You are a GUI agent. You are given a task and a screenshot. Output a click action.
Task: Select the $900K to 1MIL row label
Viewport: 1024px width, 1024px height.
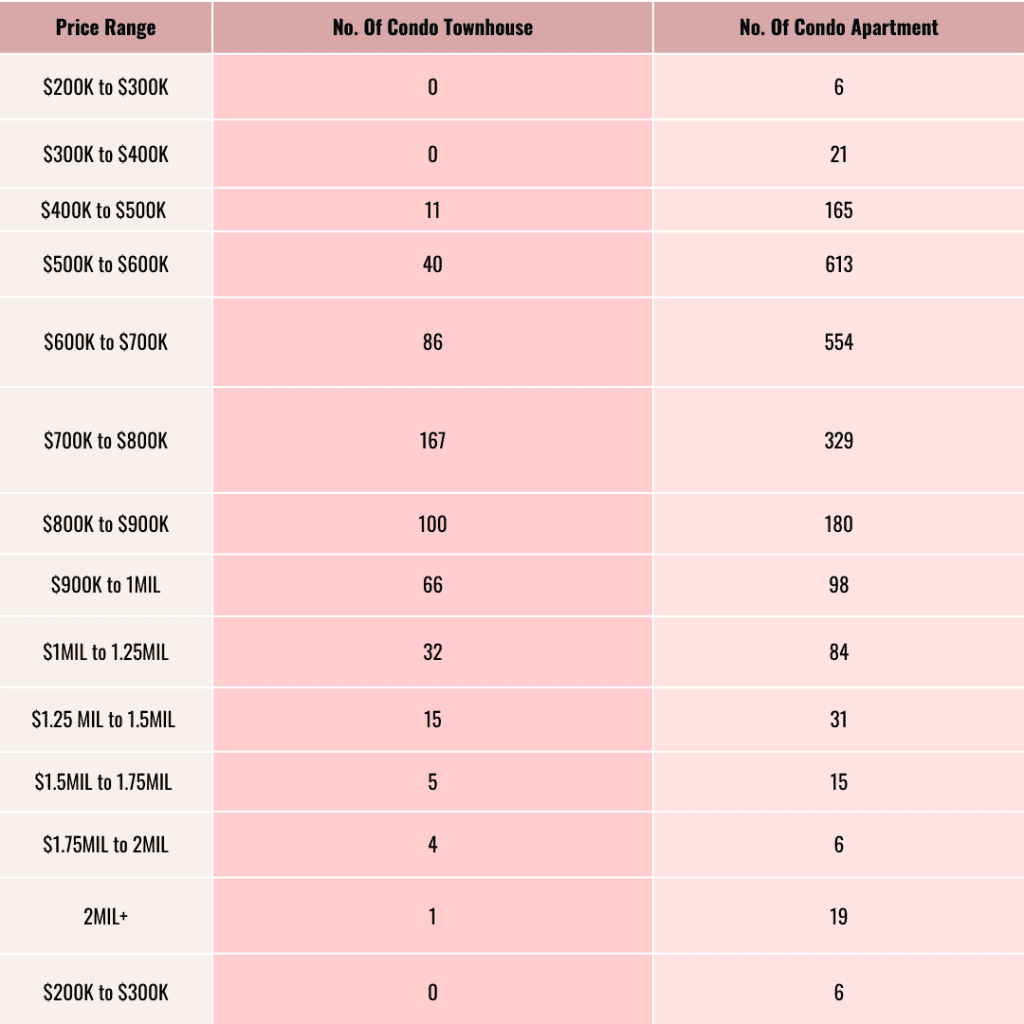(x=106, y=585)
